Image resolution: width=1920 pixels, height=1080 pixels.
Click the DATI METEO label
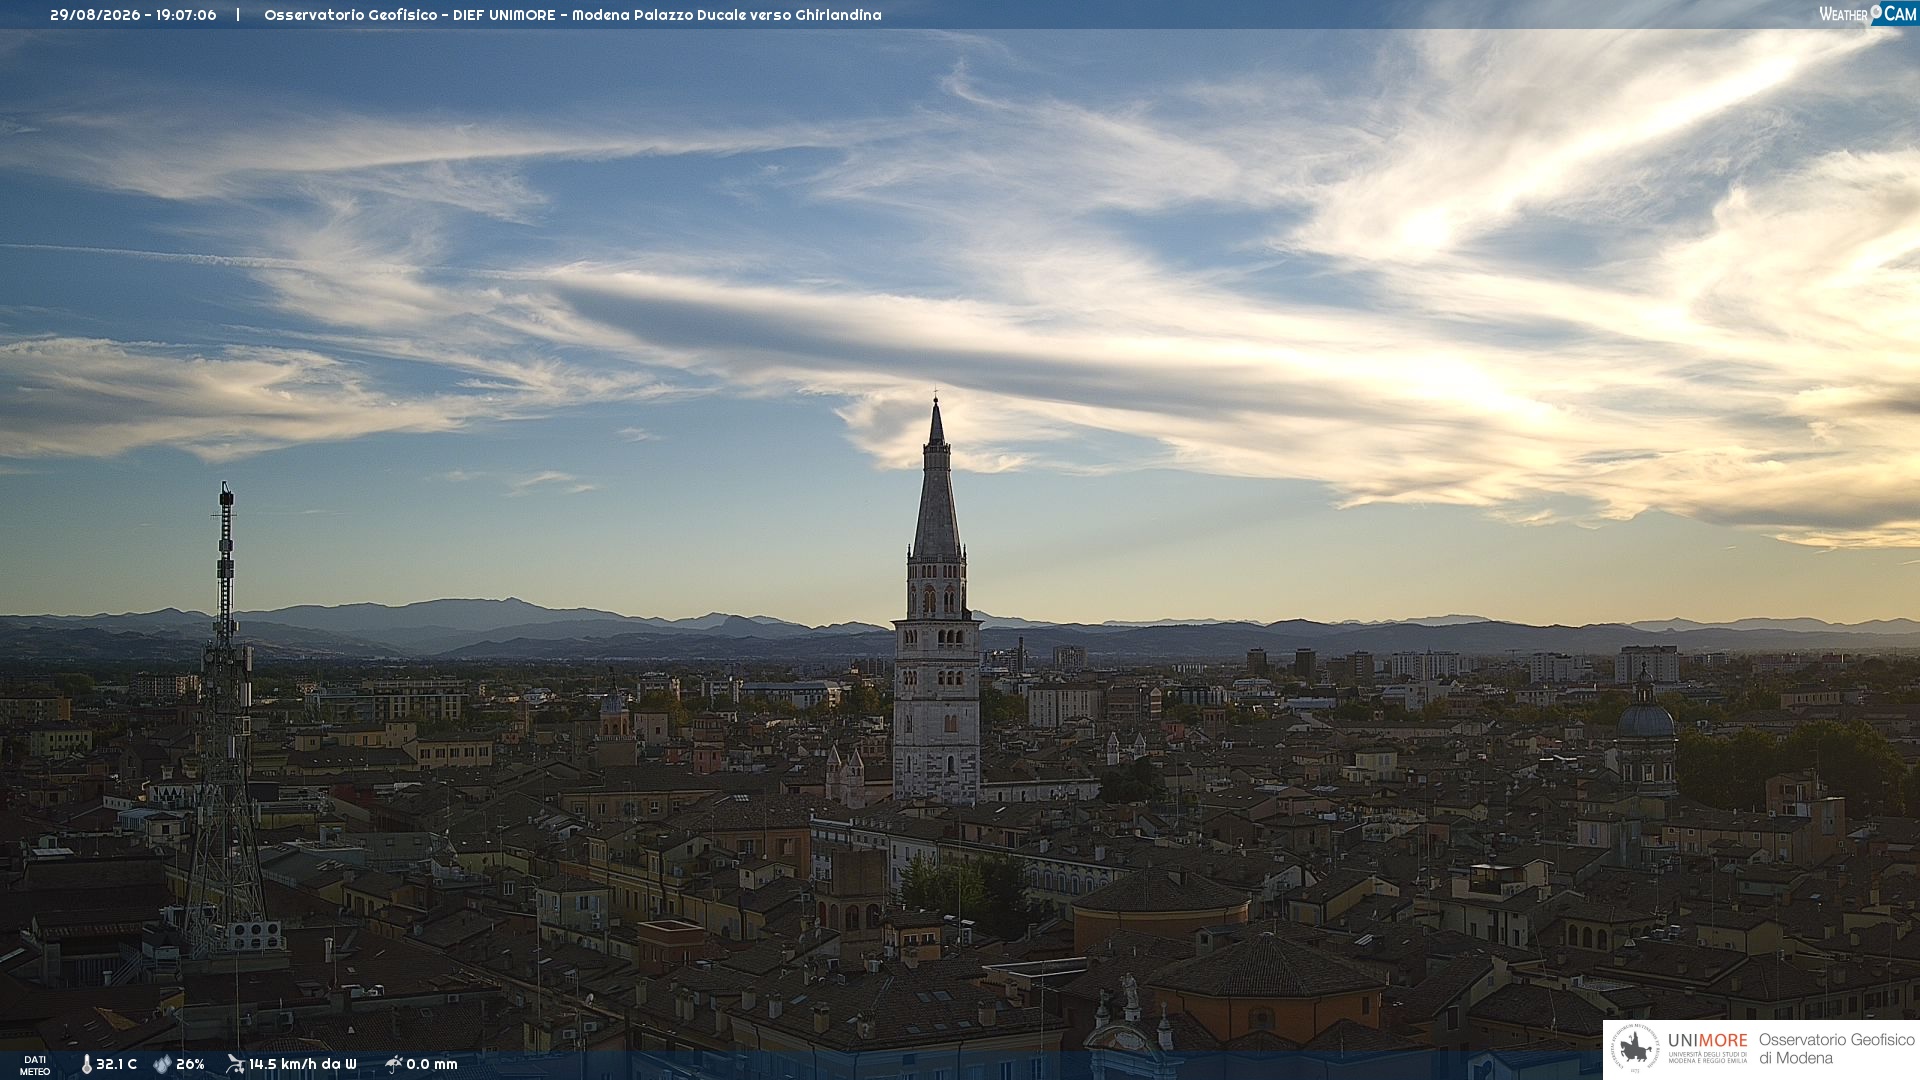[x=35, y=1065]
